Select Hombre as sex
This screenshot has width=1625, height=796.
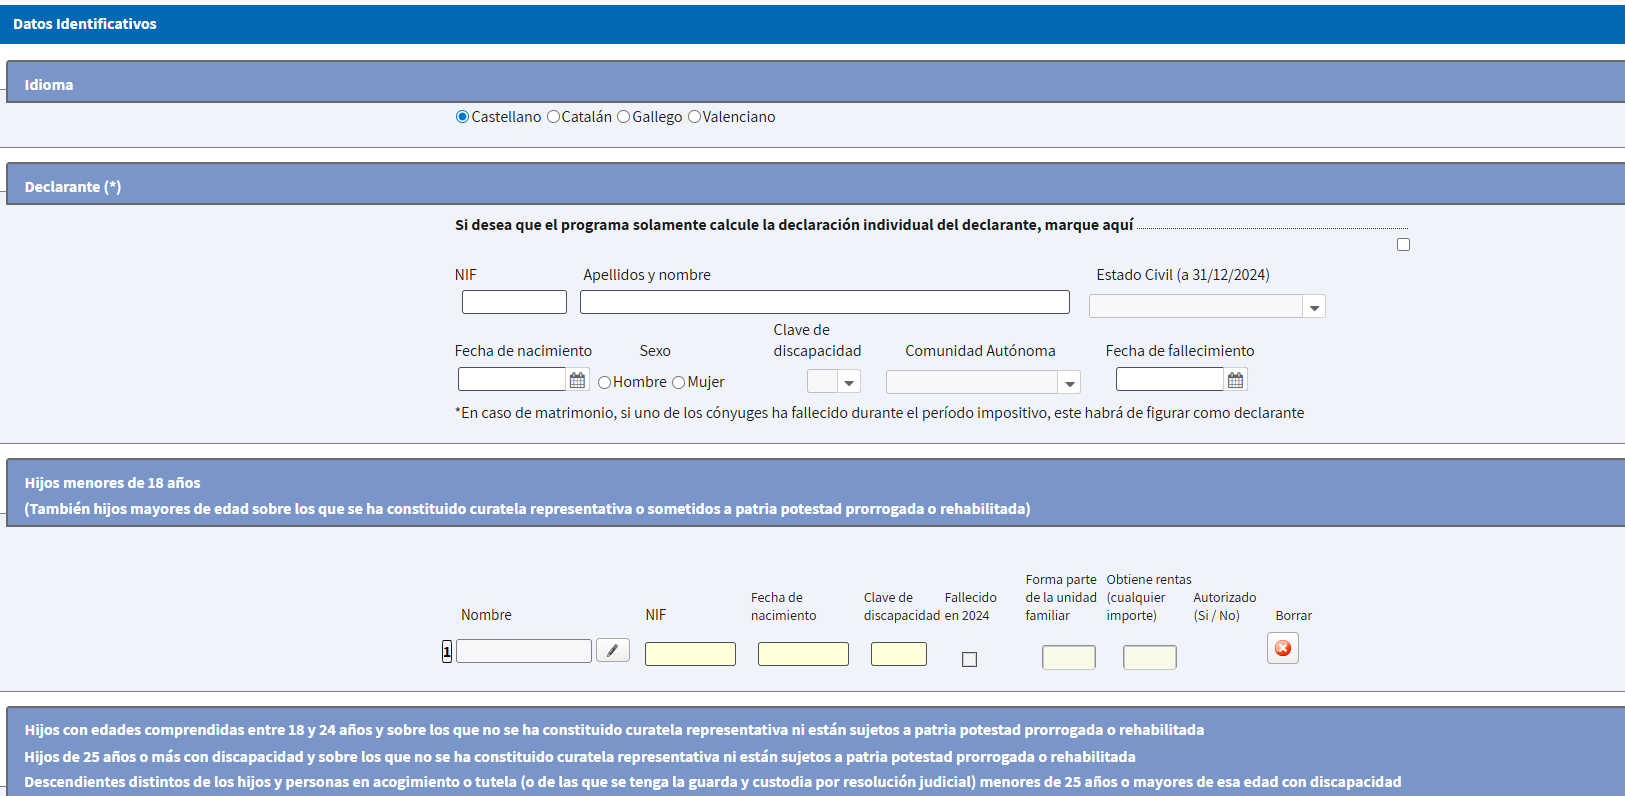tap(604, 382)
